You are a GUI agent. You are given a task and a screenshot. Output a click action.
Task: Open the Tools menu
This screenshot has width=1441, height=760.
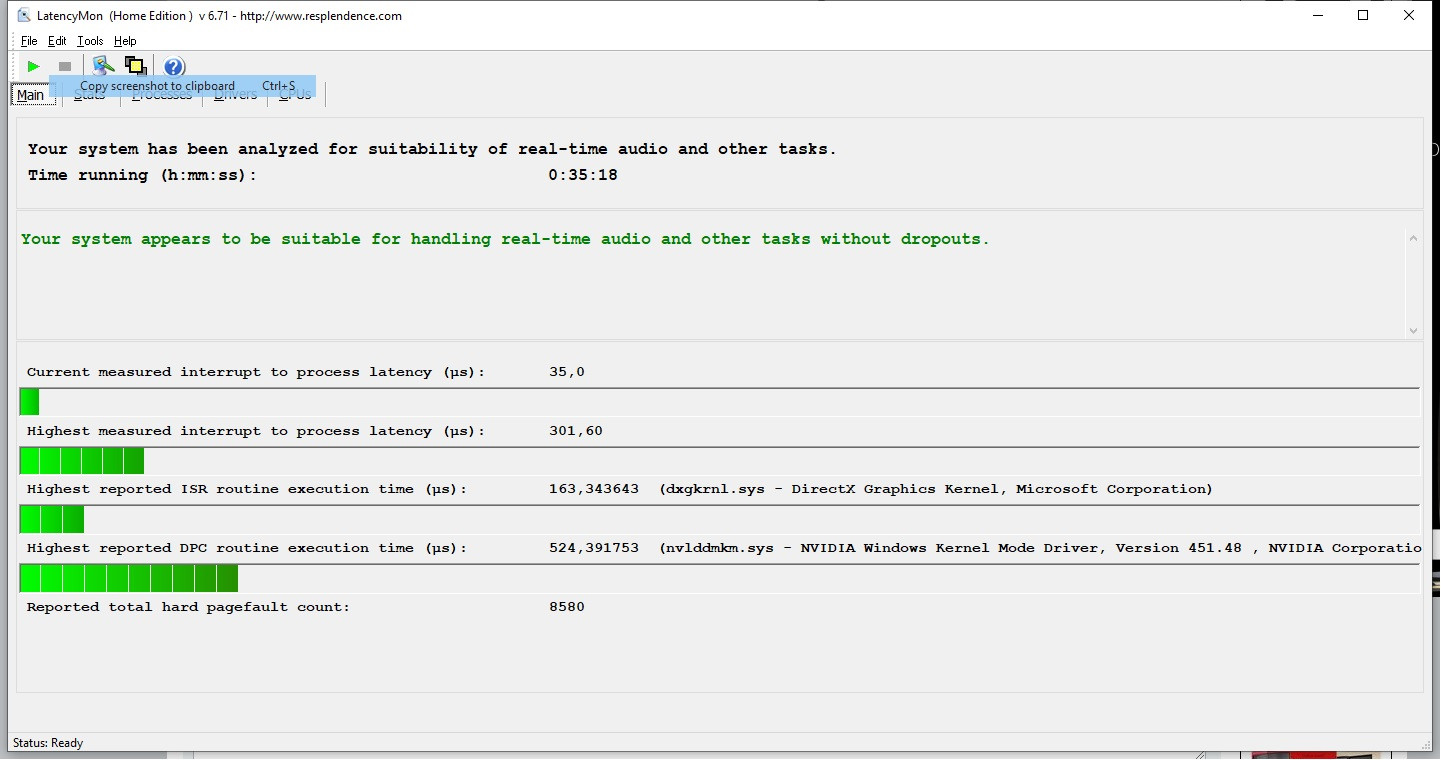click(90, 41)
